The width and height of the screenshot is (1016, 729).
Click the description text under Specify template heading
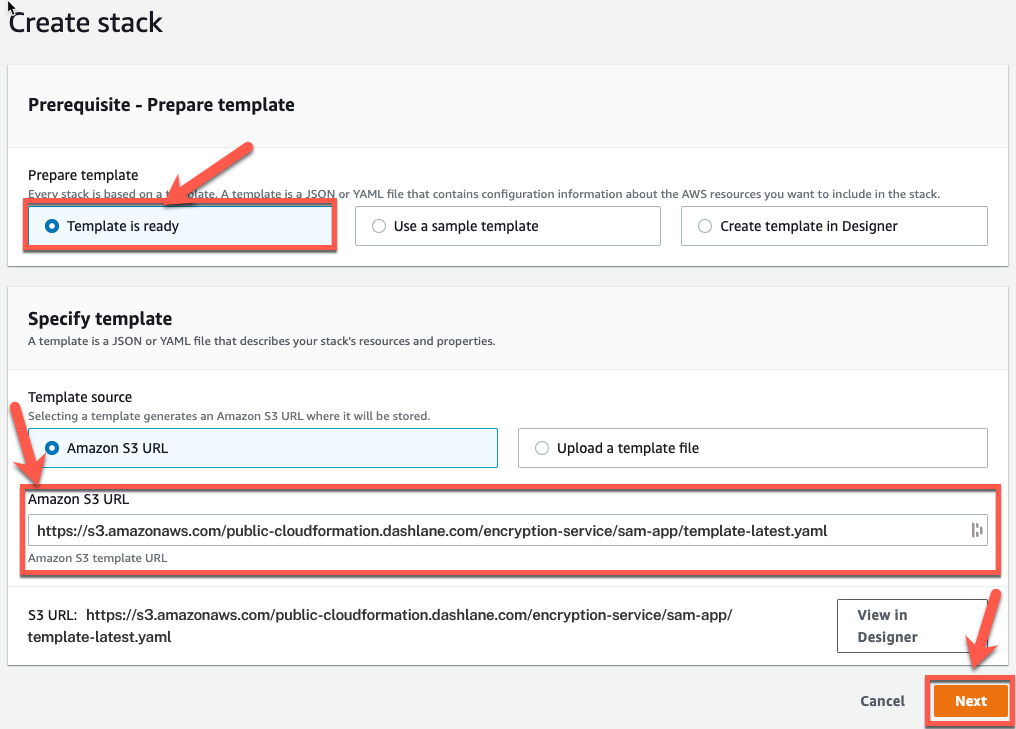pos(261,341)
